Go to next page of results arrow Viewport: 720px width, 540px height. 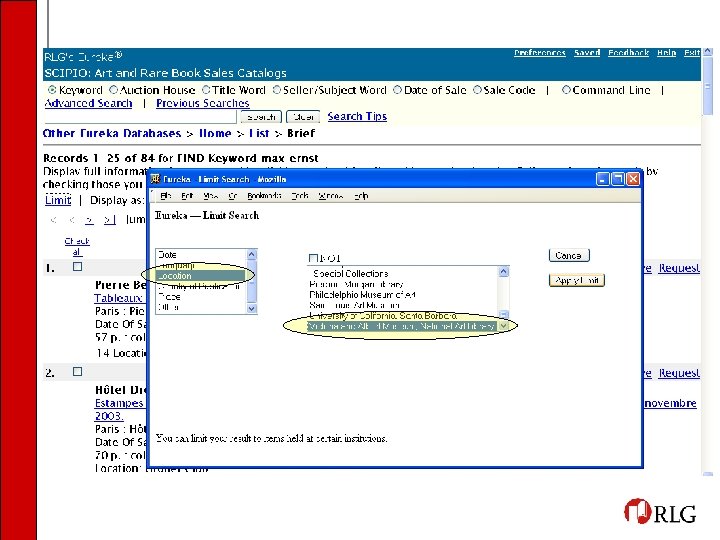pyautogui.click(x=90, y=220)
